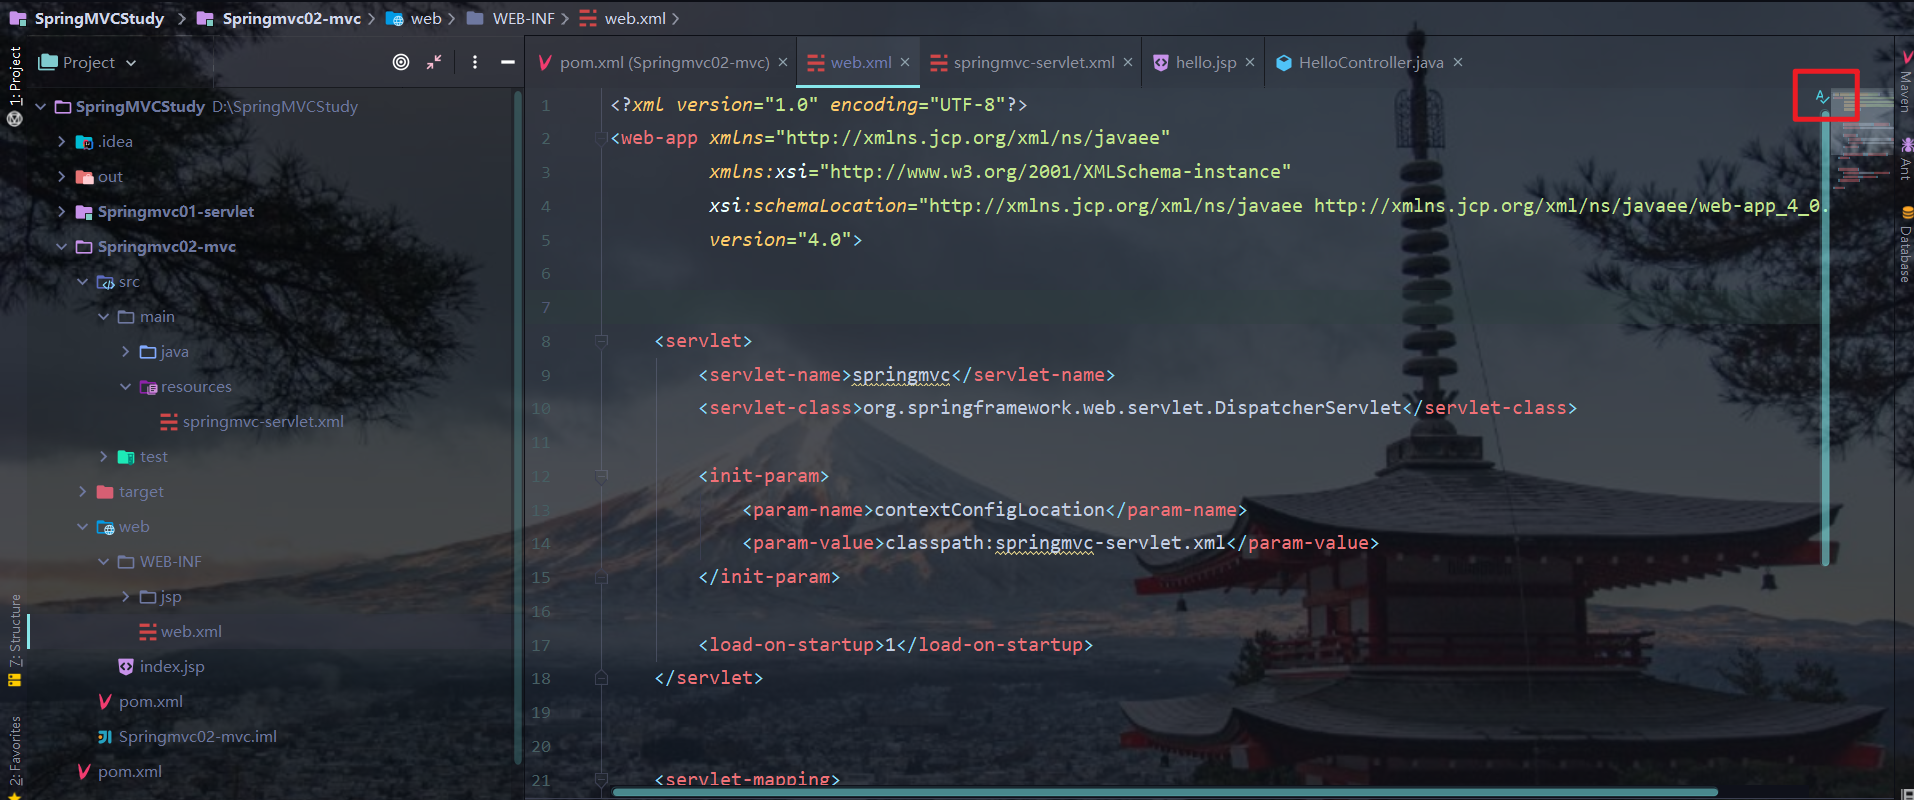Close the hello.jsp tab
Screen dimensions: 1914x800
[x=1250, y=62]
